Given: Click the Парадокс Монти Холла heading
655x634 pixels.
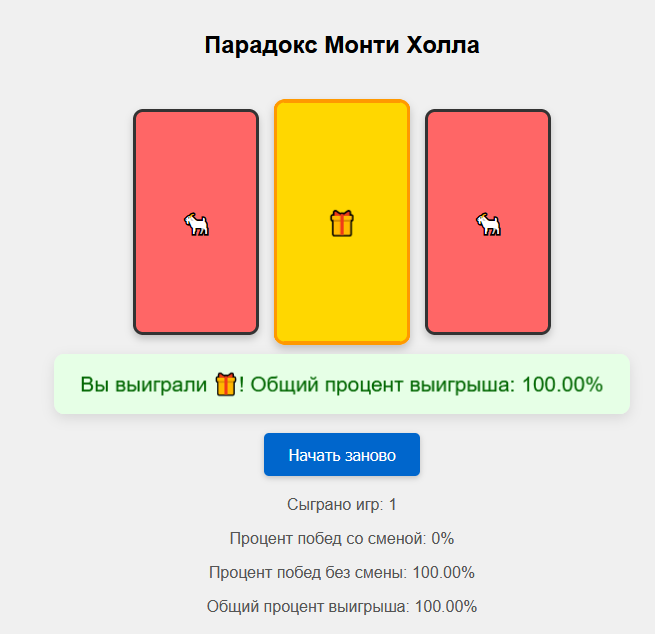Looking at the screenshot, I should click(342, 45).
